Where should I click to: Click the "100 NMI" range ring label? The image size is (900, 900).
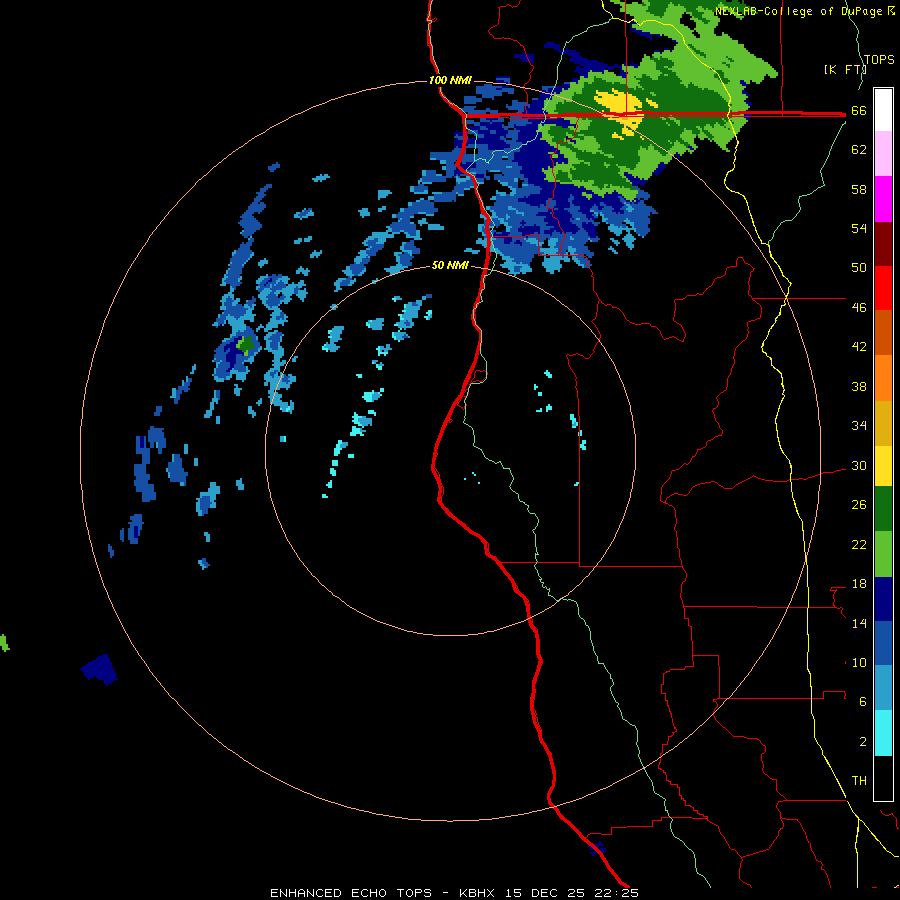(x=450, y=80)
